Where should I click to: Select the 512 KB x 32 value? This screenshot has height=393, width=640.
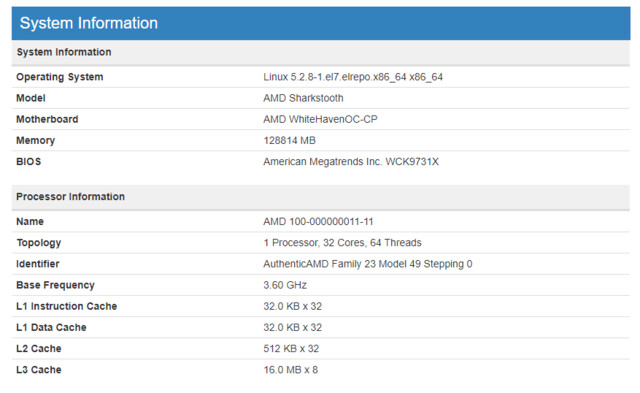pyautogui.click(x=291, y=349)
